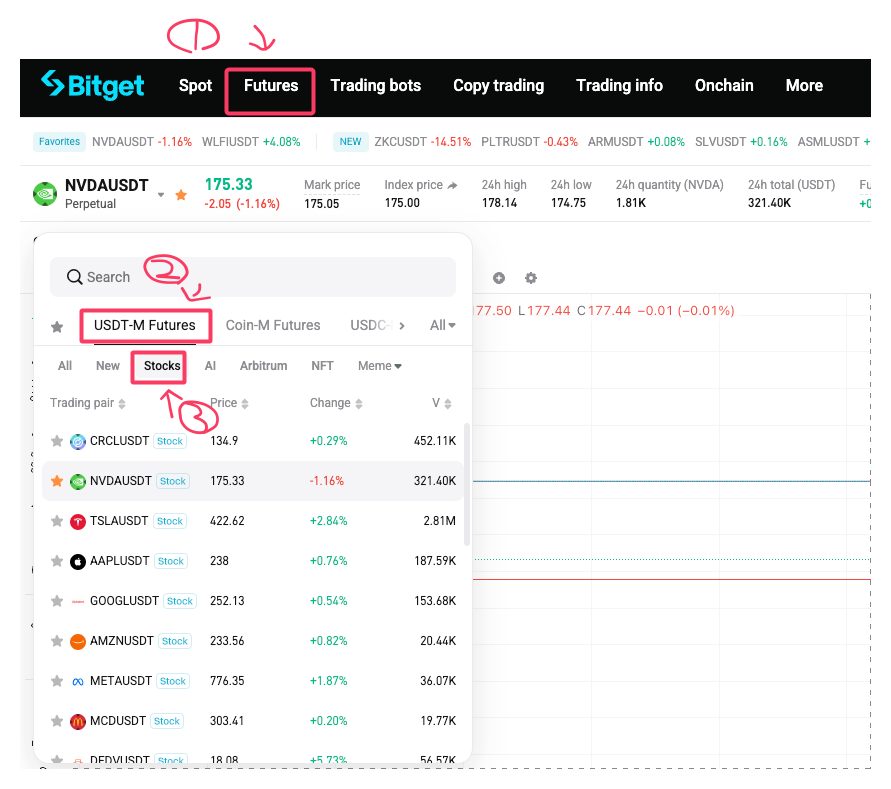This screenshot has height=789, width=891.
Task: Click the Index price share arrow icon
Action: pos(453,185)
